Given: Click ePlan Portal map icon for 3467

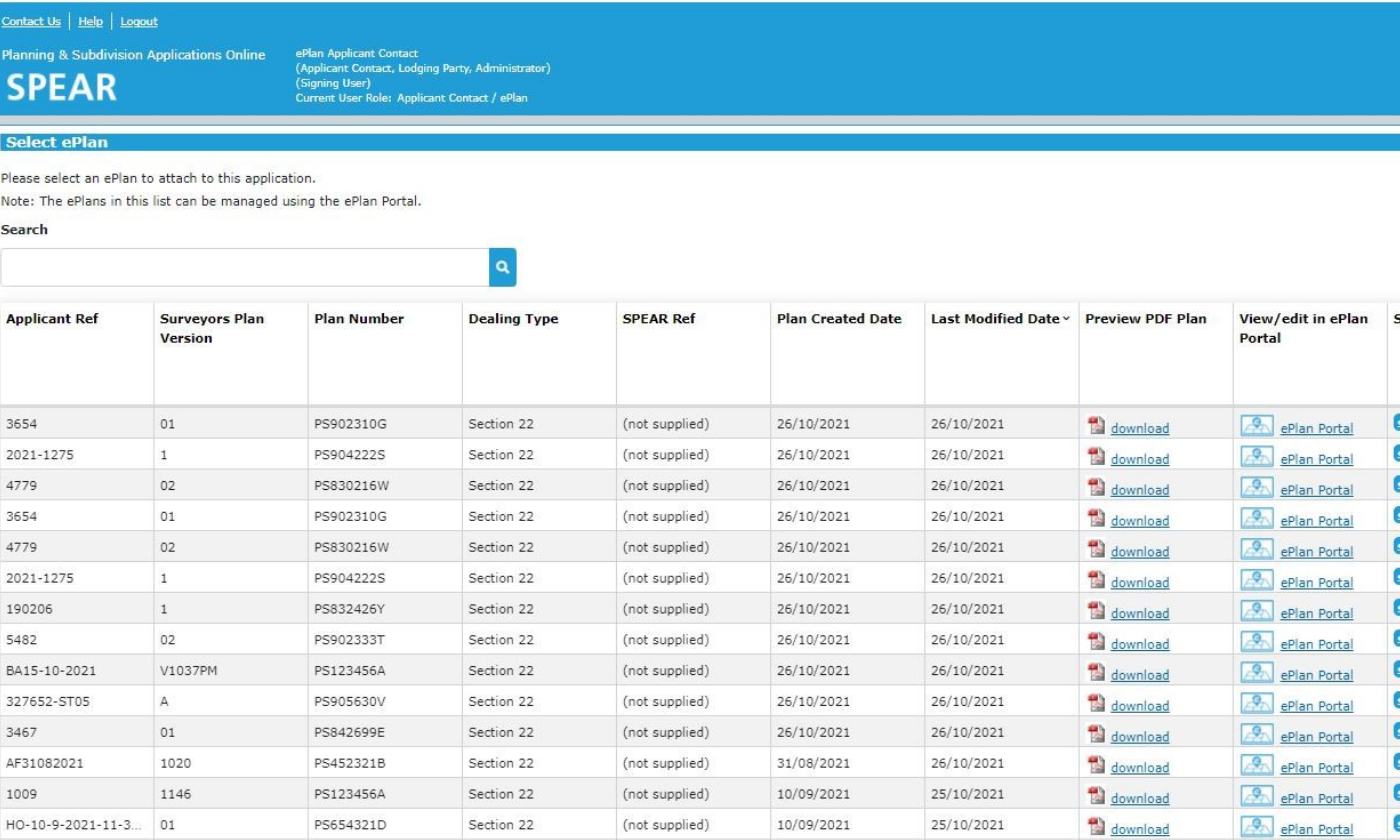Looking at the screenshot, I should click(x=1257, y=735).
